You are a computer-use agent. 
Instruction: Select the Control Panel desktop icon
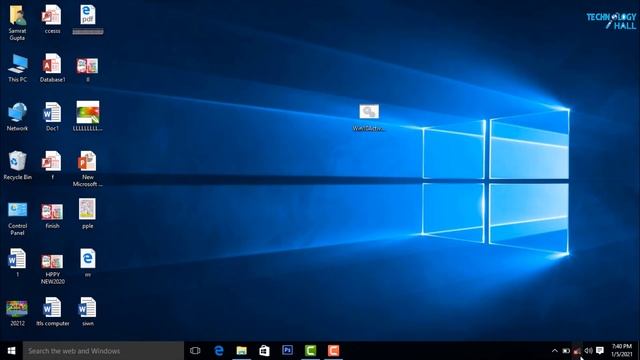coord(17,211)
